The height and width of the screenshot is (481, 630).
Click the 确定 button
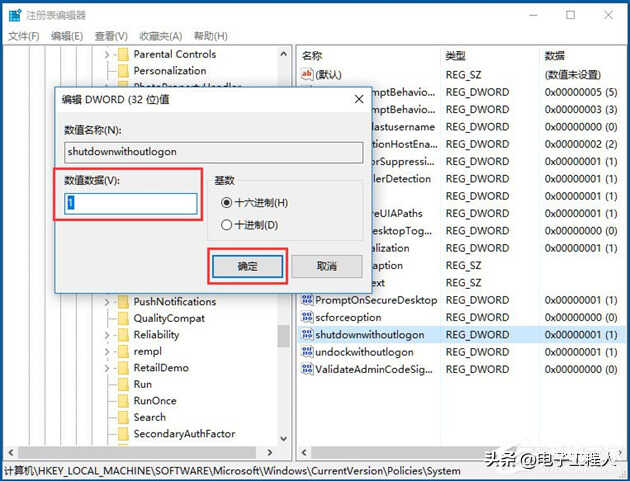pos(248,266)
